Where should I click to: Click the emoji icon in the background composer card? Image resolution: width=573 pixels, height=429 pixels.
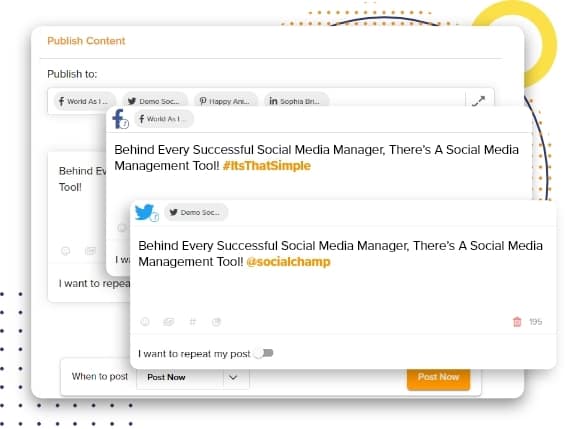[65, 251]
